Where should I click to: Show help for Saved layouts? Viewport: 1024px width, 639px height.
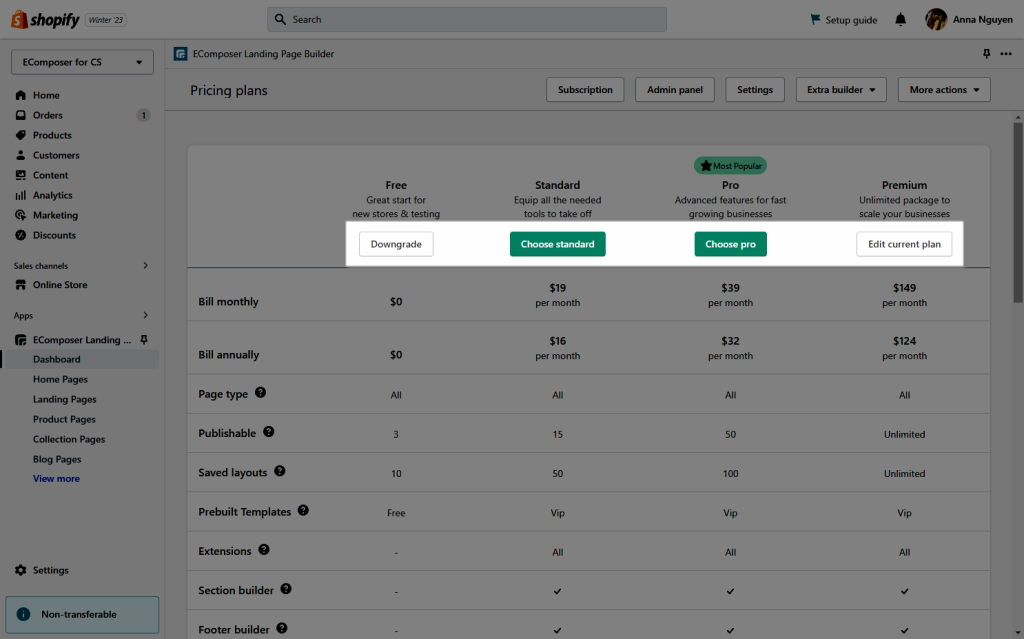tap(280, 471)
